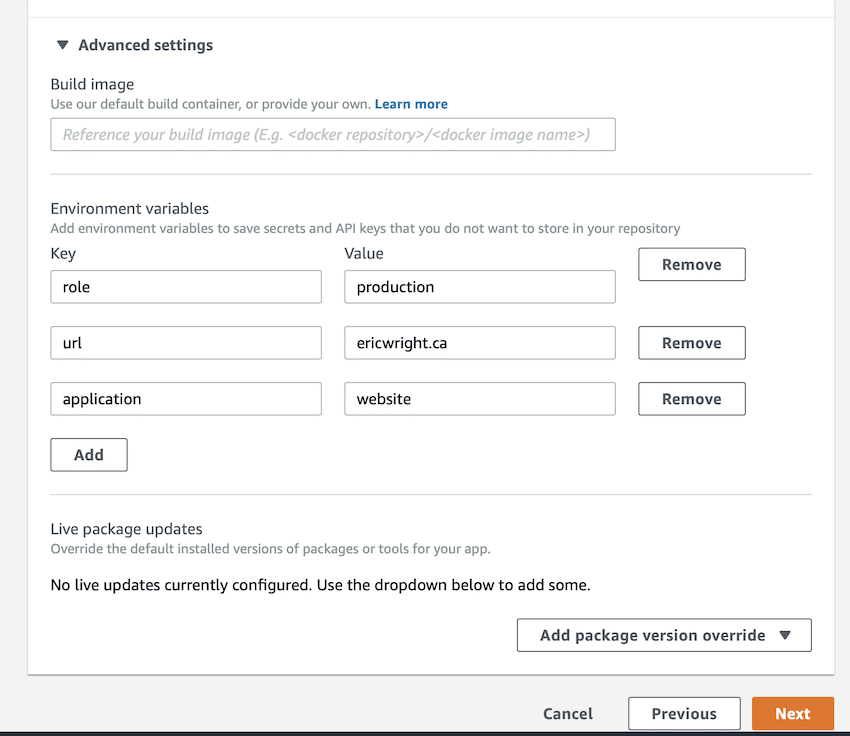
Task: Click the 'website' value field
Action: 479,399
